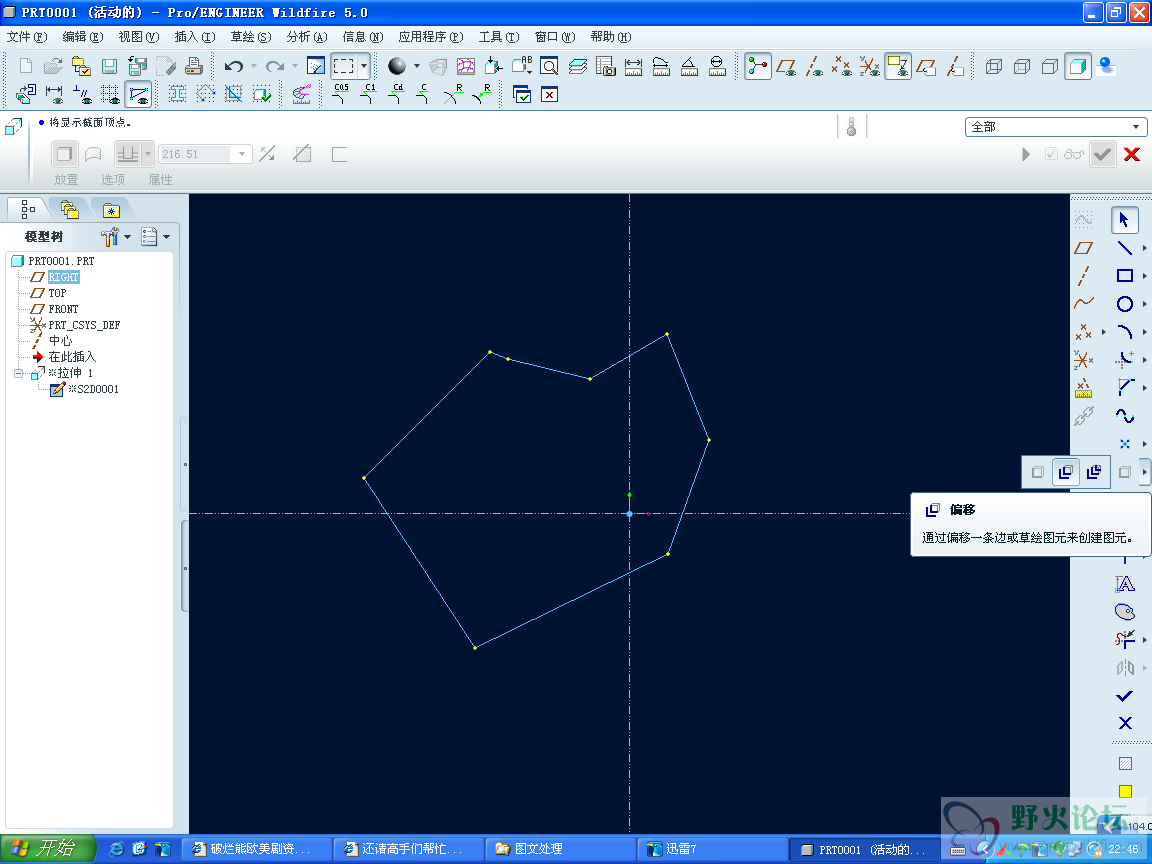The height and width of the screenshot is (864, 1152).
Task: Cancel feature with red X
Action: [1131, 154]
